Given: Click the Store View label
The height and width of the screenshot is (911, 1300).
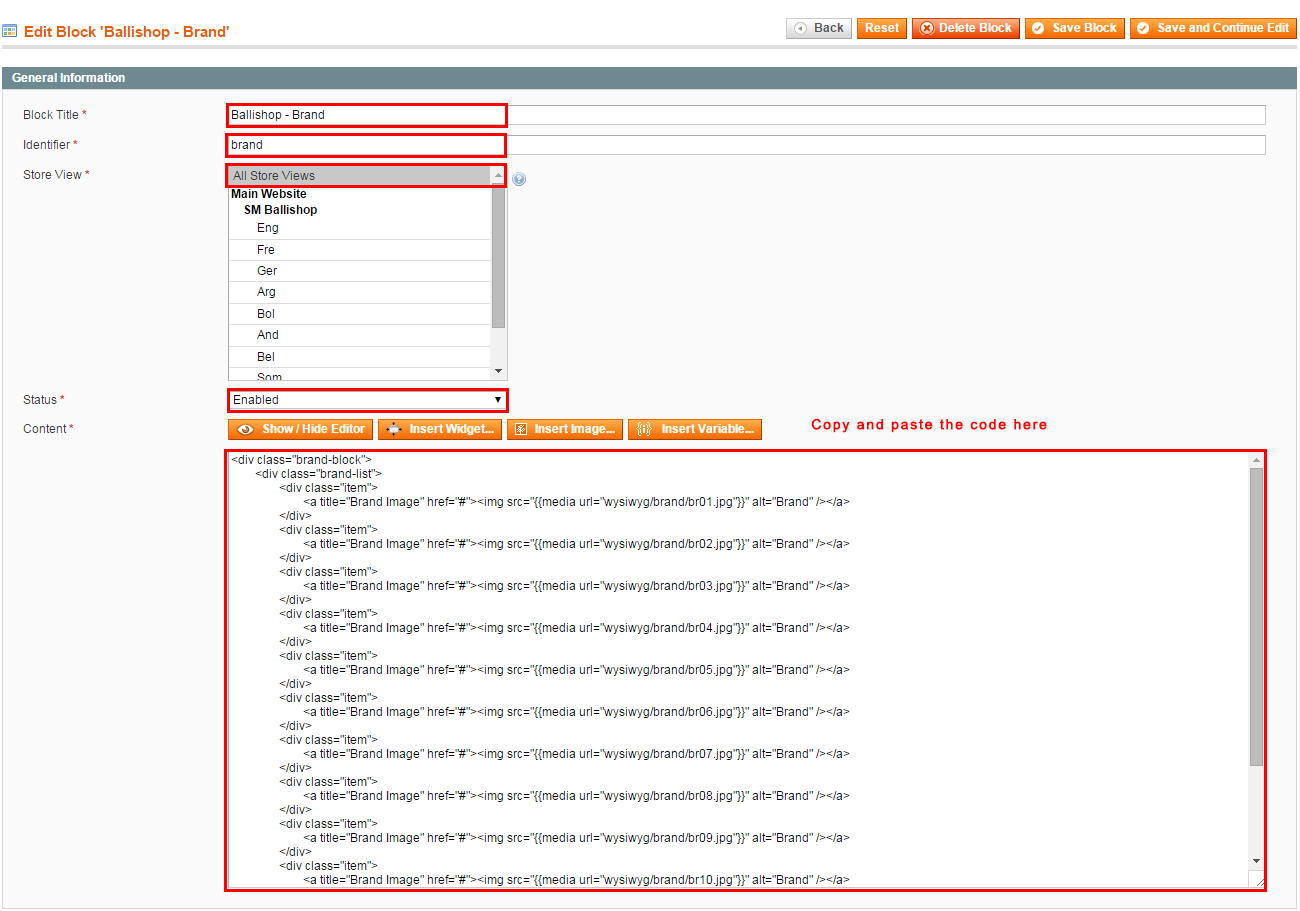Looking at the screenshot, I should tap(56, 175).
